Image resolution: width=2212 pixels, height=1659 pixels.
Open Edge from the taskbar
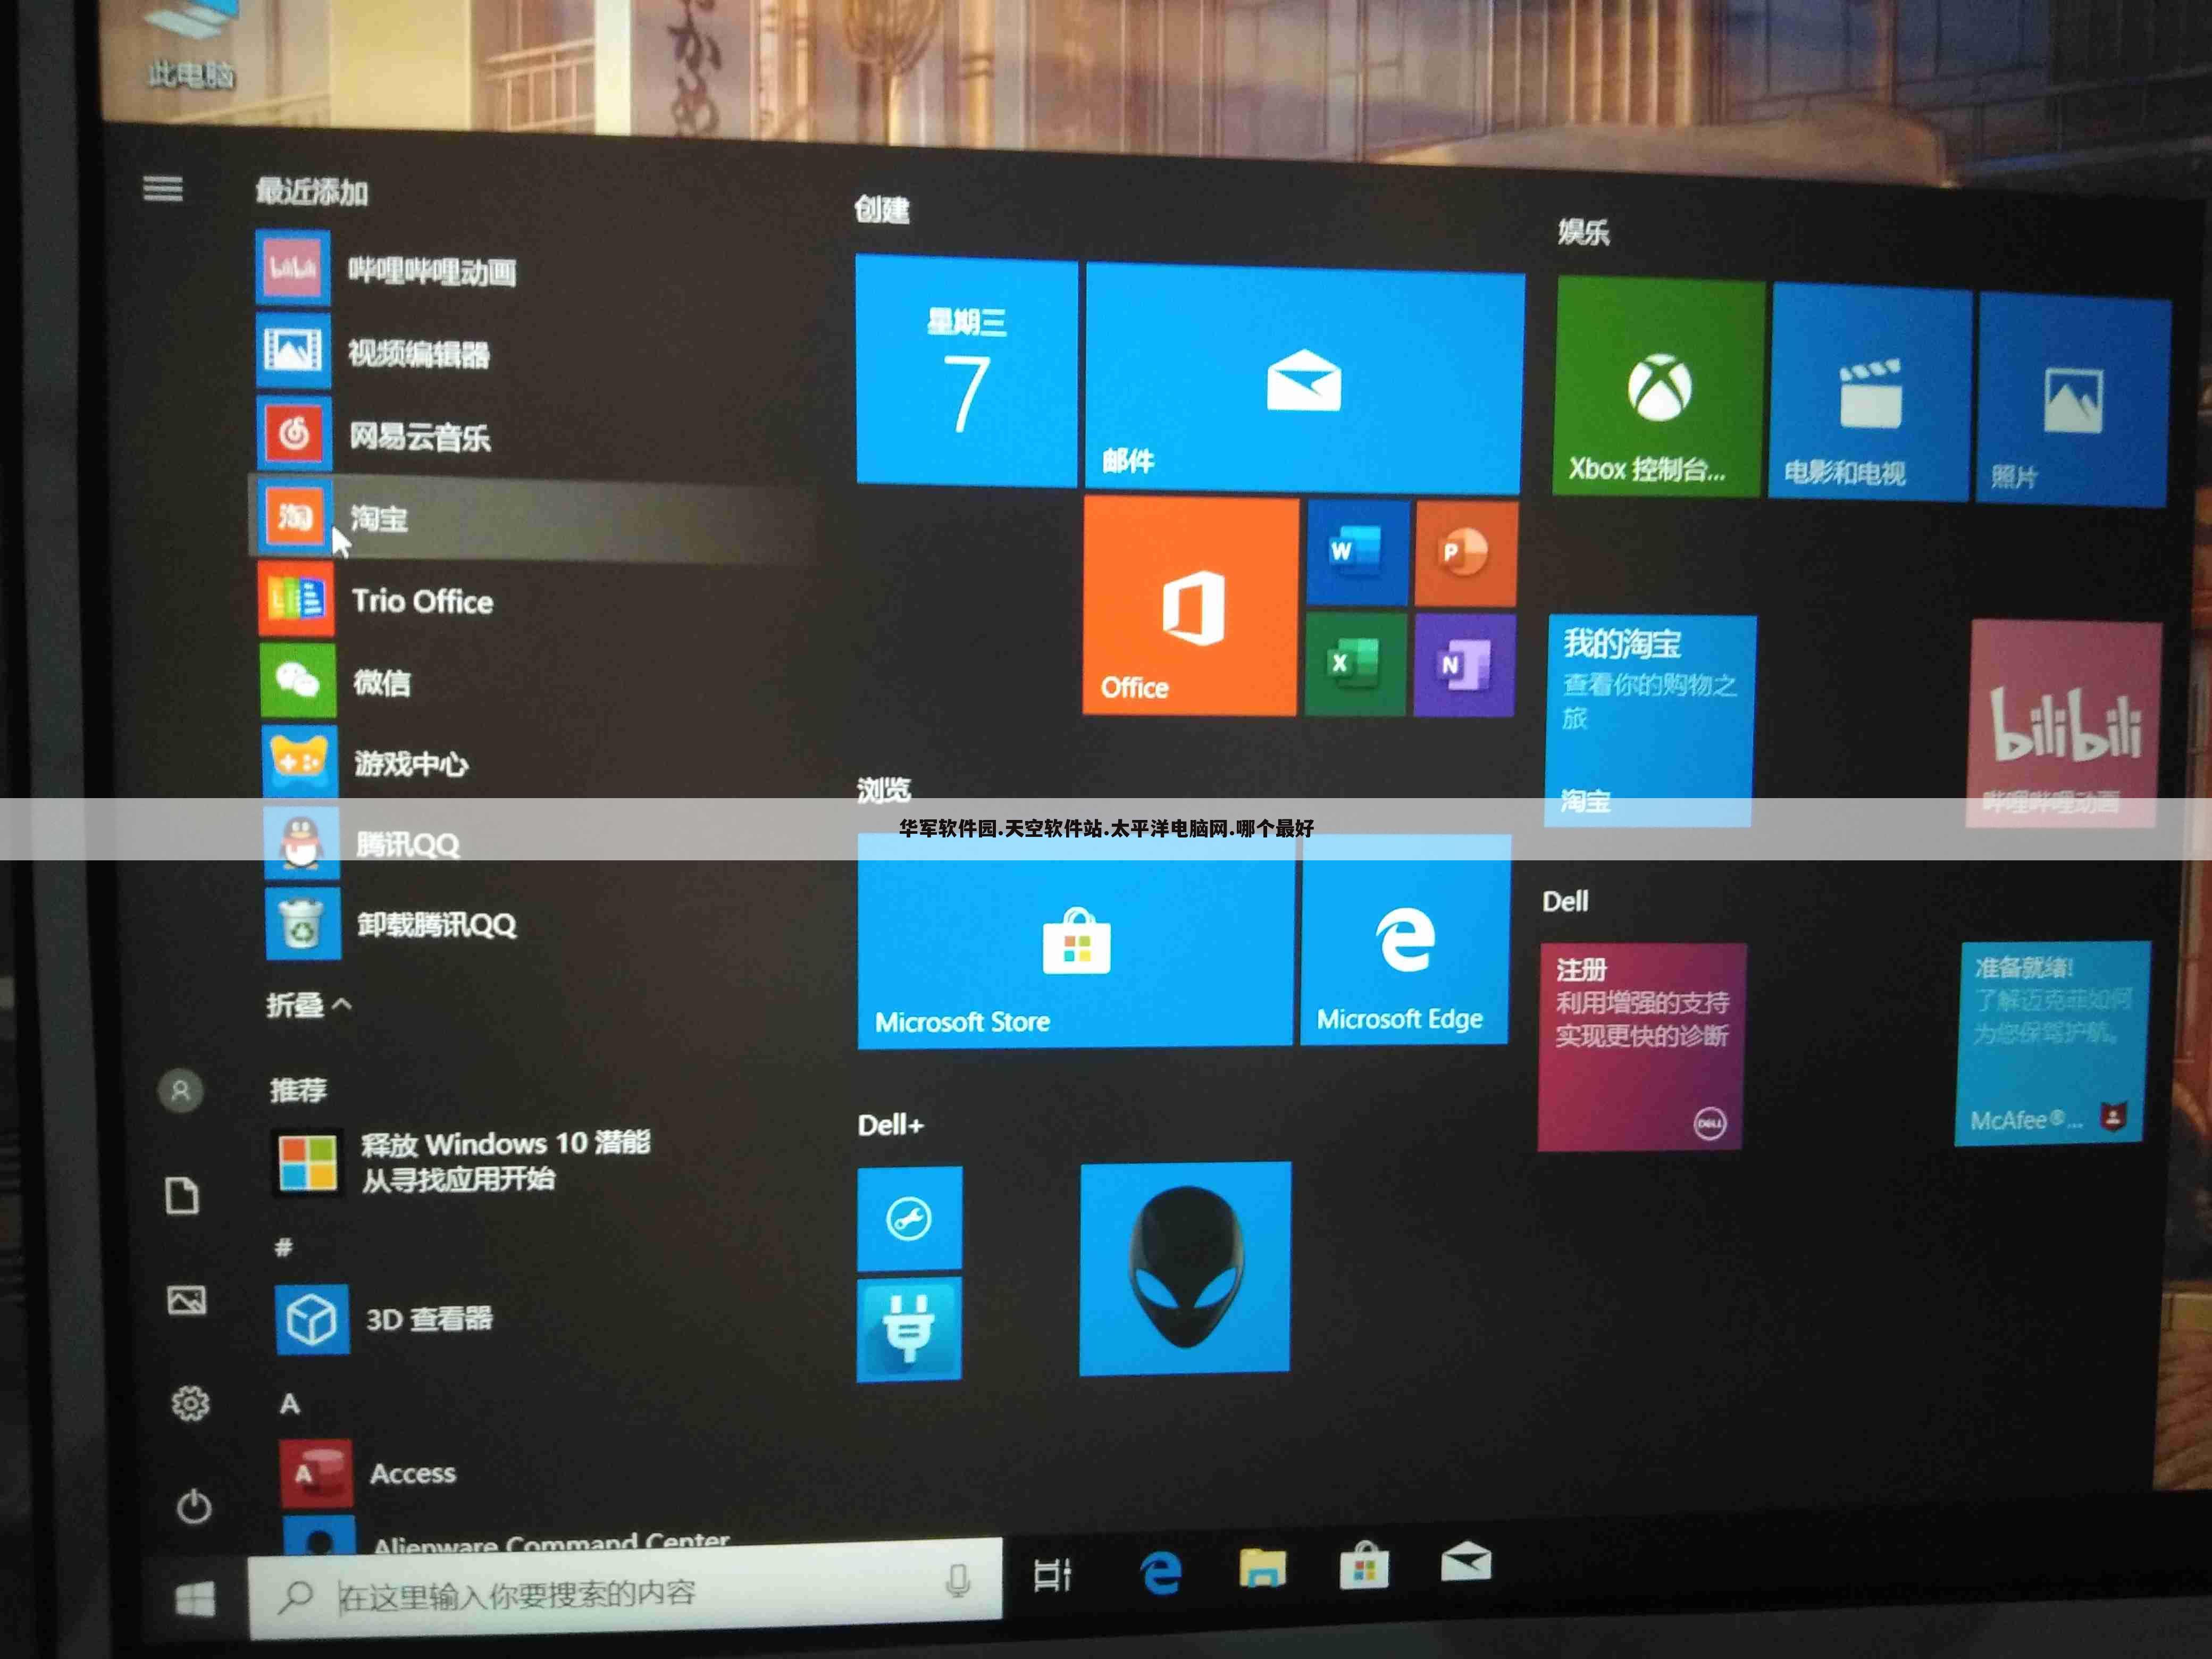1160,1572
